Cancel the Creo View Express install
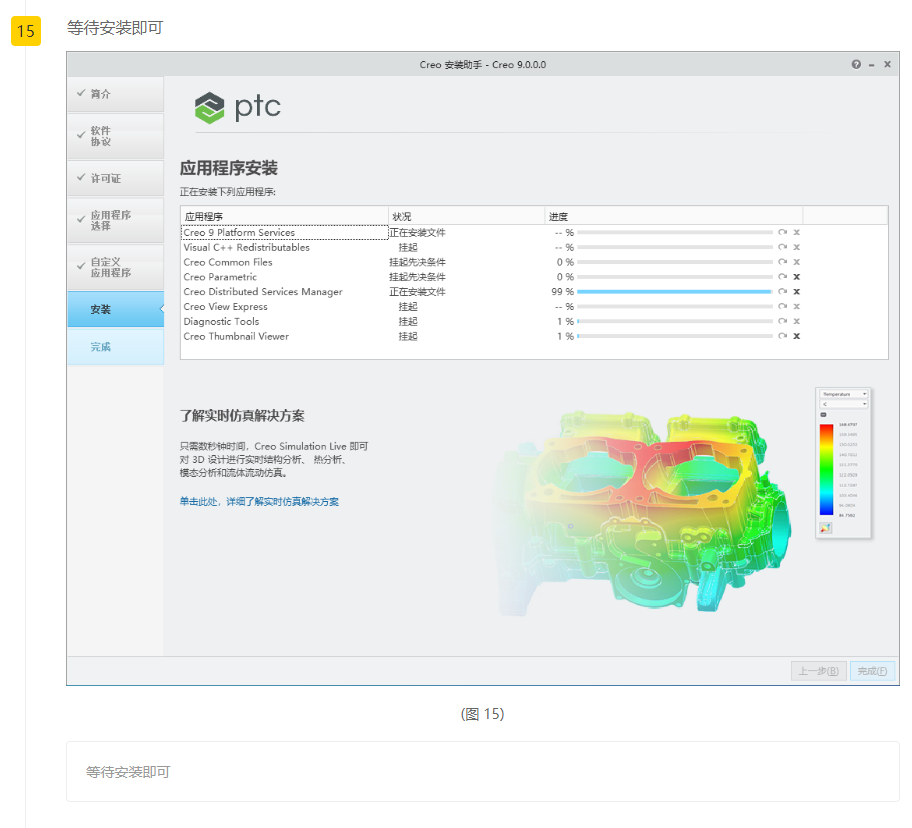The height and width of the screenshot is (828, 912). [797, 306]
